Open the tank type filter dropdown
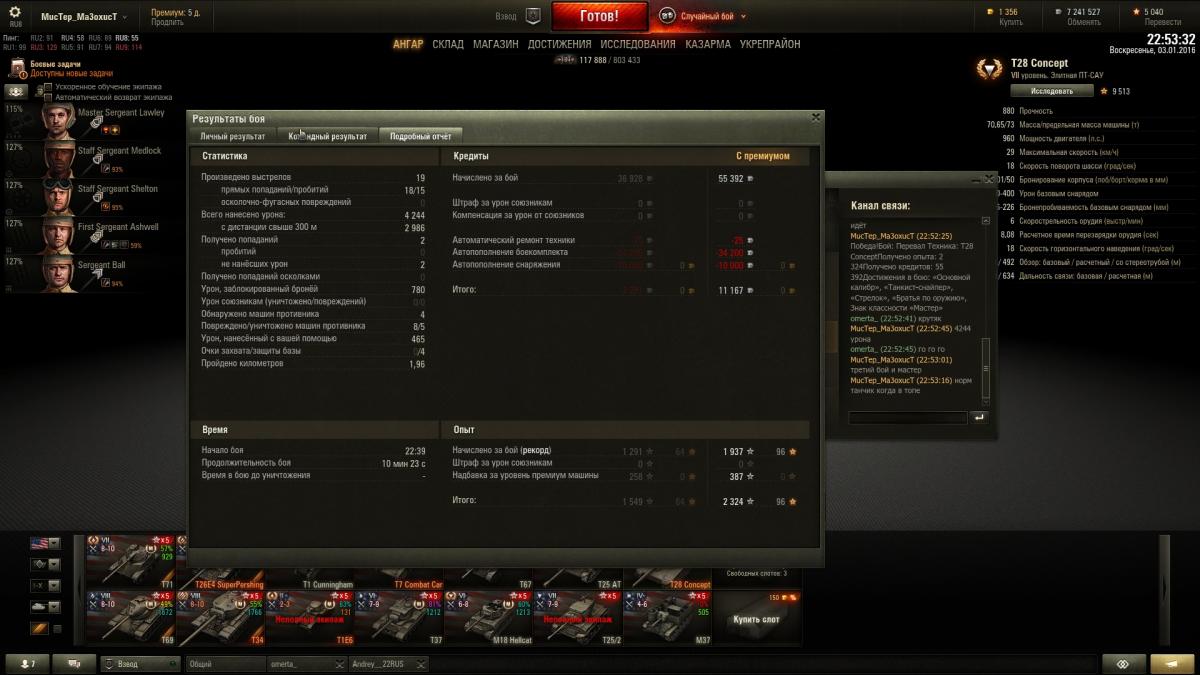This screenshot has width=1200, height=675. coord(47,606)
